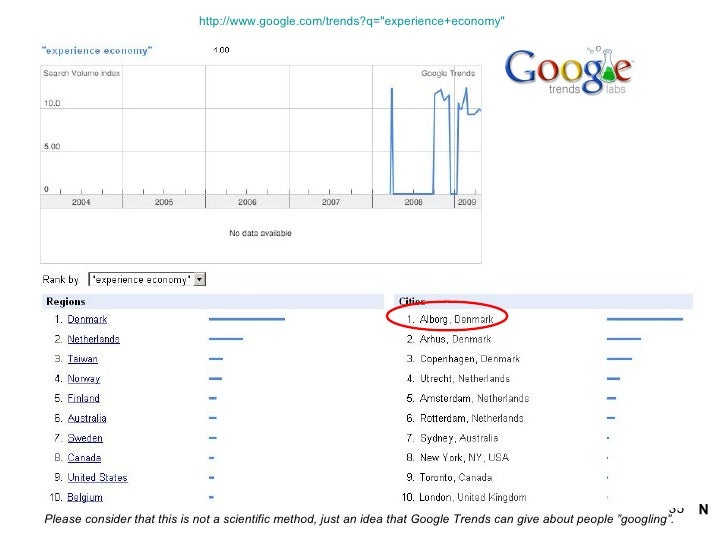Select the Rotterdam, Netherlands city entry

click(471, 418)
